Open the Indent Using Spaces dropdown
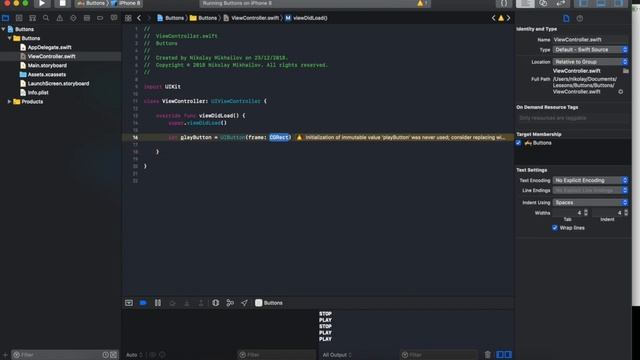 tap(591, 202)
